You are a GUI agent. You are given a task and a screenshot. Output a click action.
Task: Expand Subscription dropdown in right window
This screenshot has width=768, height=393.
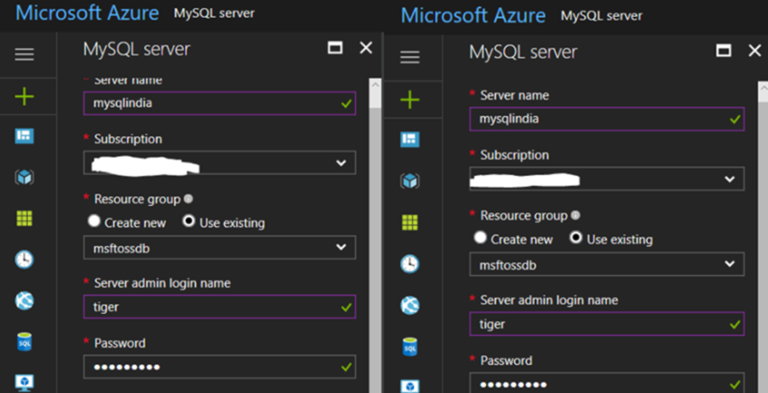[x=607, y=179]
